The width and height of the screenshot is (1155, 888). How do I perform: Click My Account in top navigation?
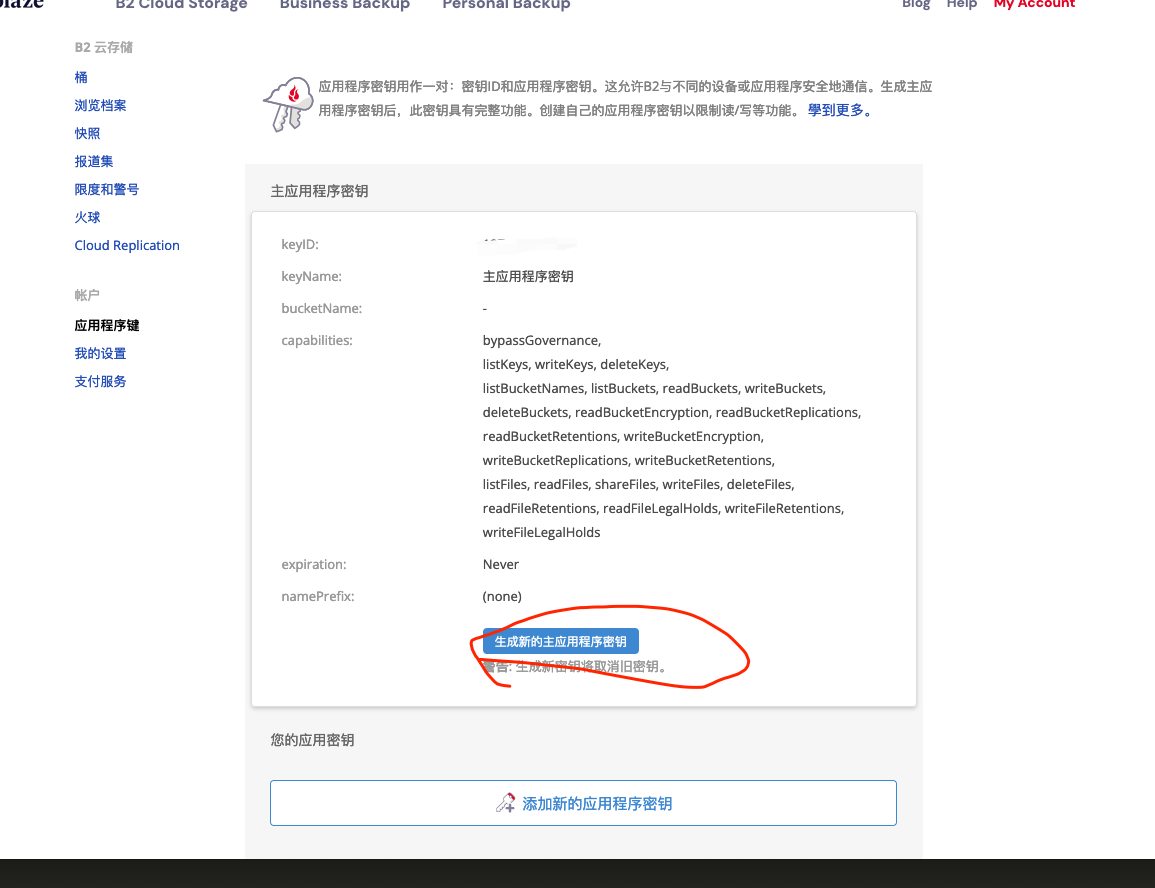click(1034, 5)
